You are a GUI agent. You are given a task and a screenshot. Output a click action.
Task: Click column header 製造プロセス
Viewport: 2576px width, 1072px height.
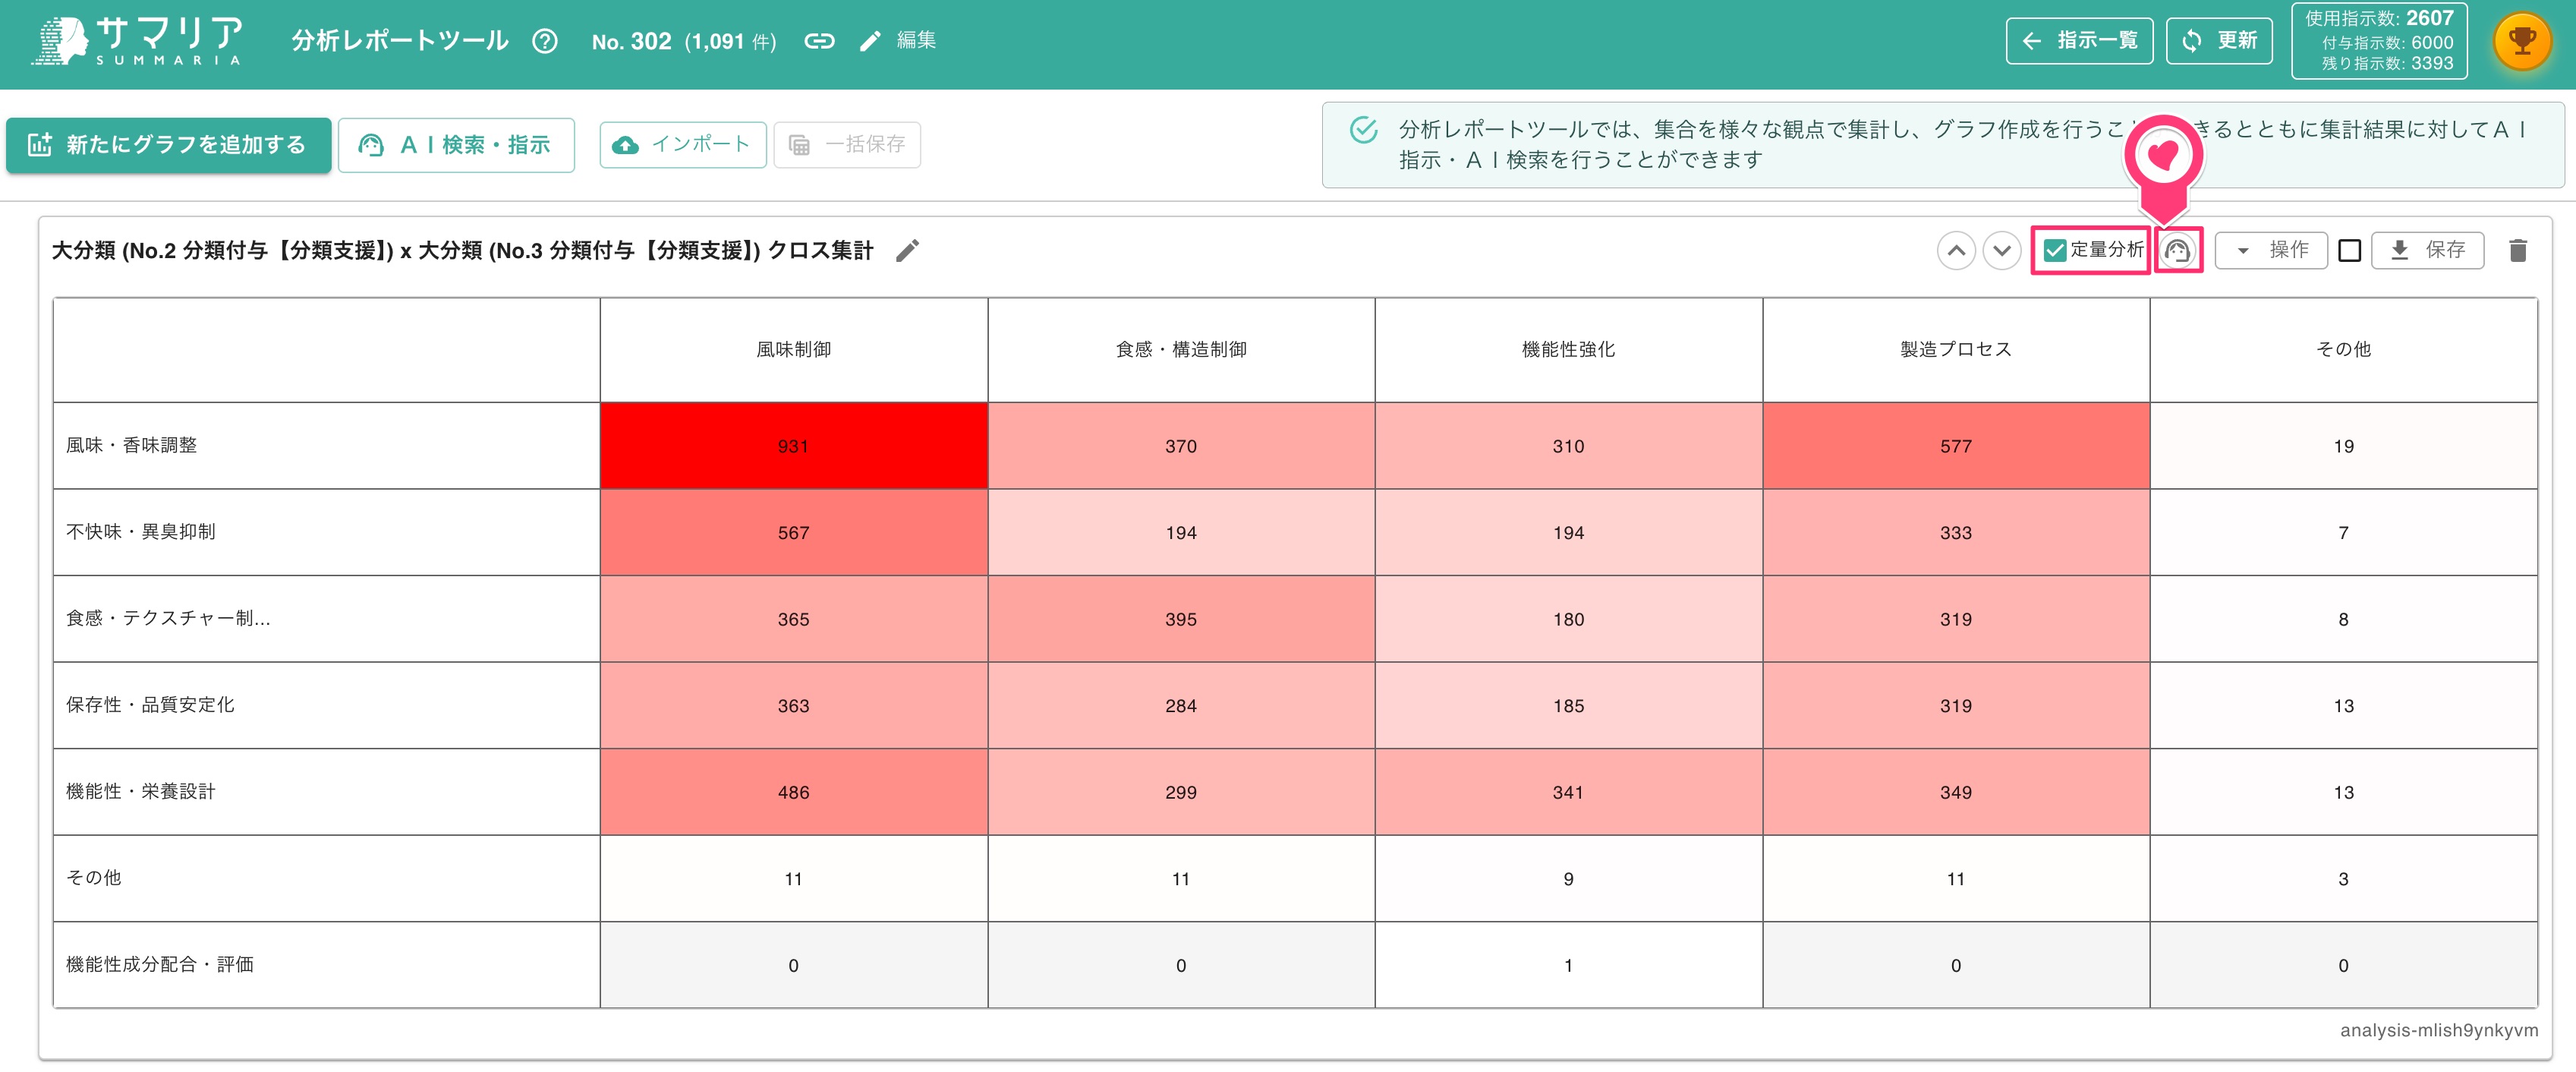1956,349
